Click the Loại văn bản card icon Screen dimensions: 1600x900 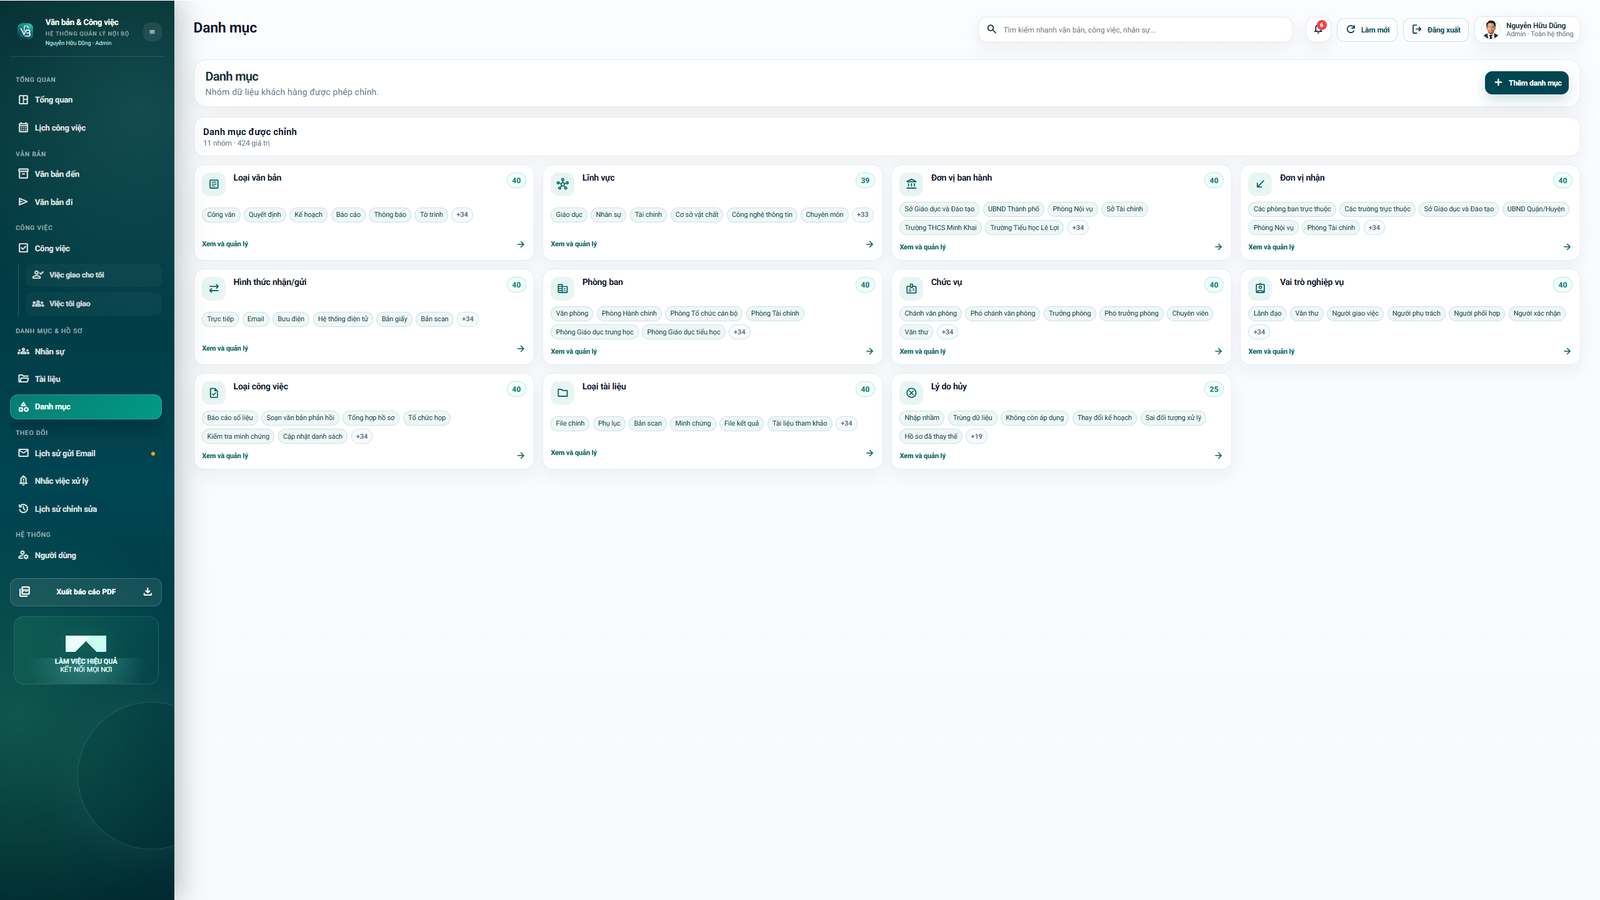click(x=214, y=184)
